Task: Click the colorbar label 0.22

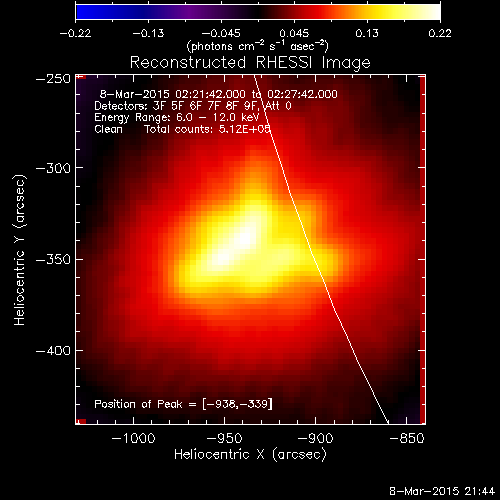Action: click(440, 33)
